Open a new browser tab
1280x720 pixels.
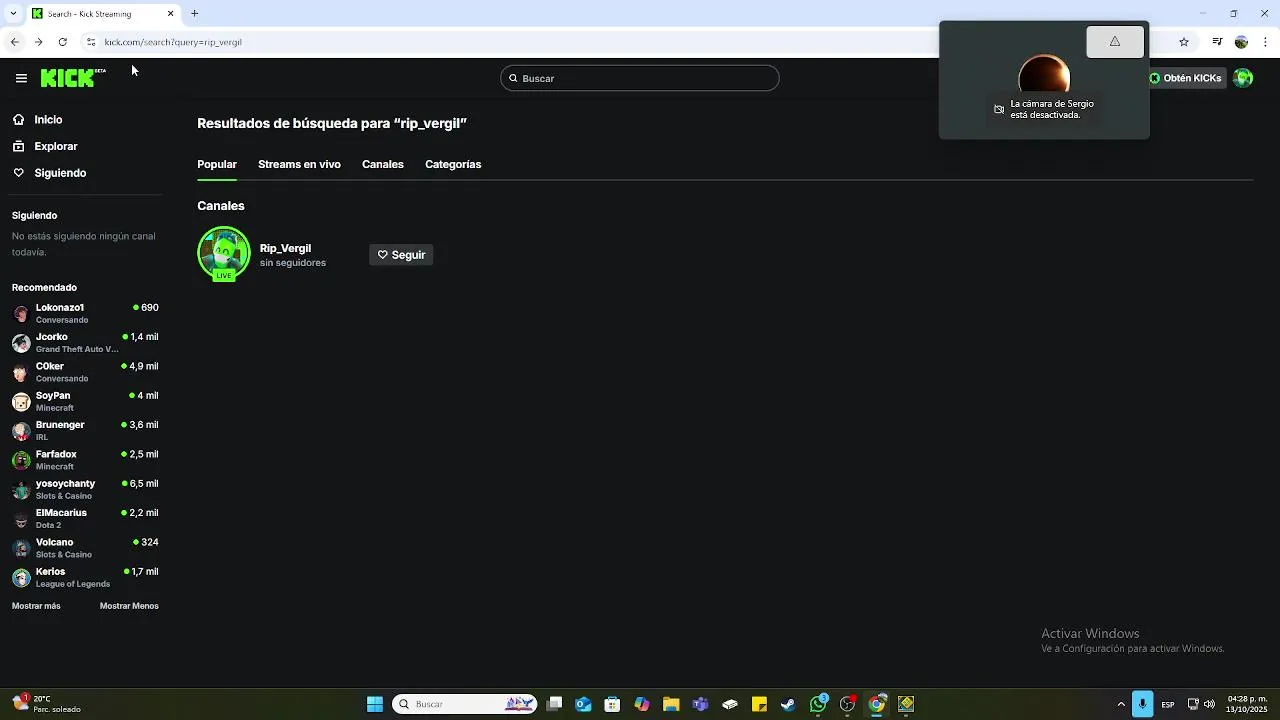point(195,14)
